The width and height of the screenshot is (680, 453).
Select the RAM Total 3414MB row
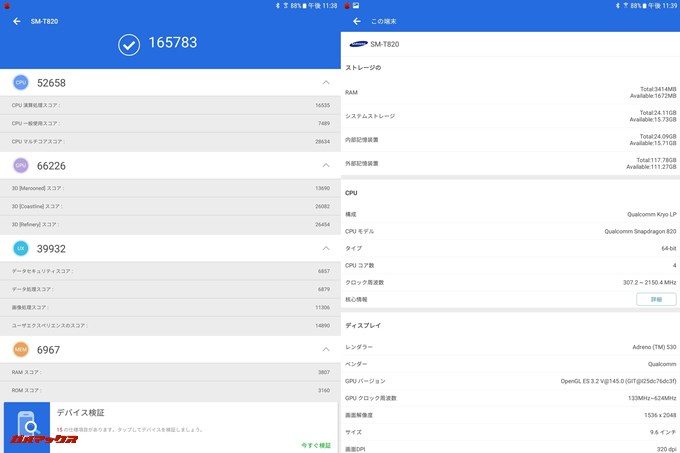click(510, 92)
